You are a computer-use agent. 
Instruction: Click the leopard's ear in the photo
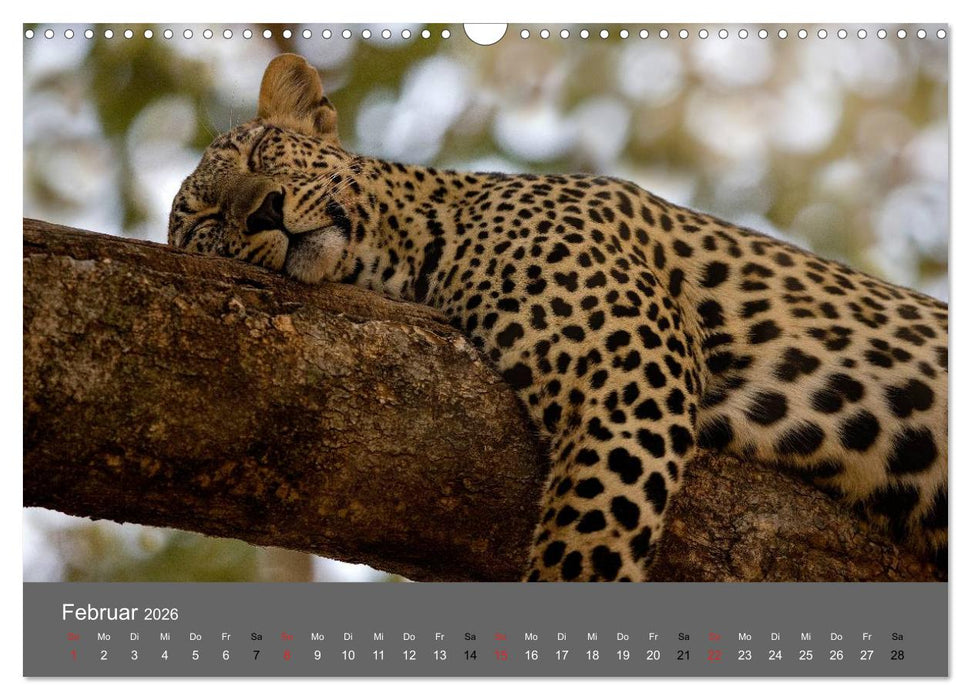292,92
